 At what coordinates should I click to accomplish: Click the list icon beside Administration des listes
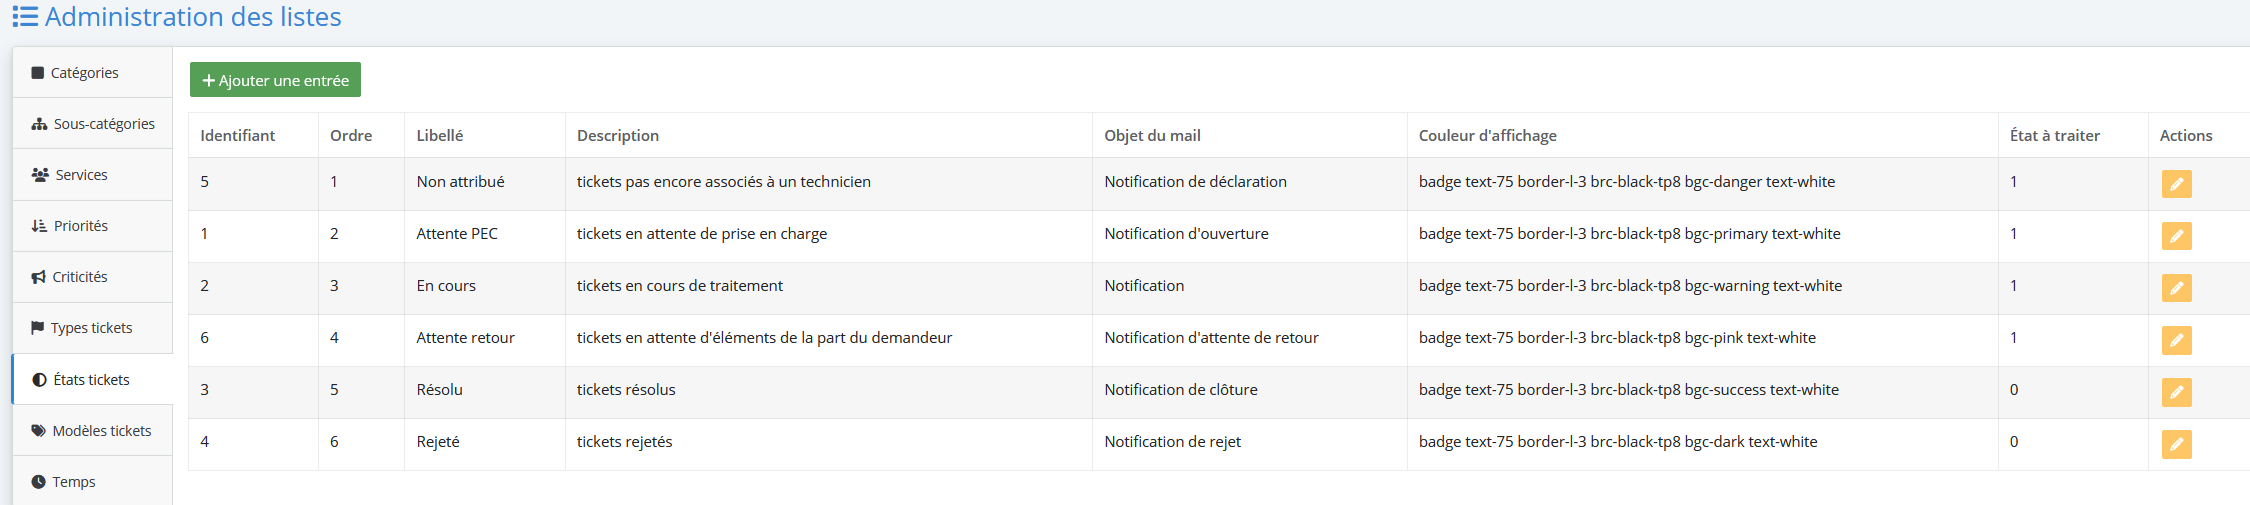tap(25, 17)
